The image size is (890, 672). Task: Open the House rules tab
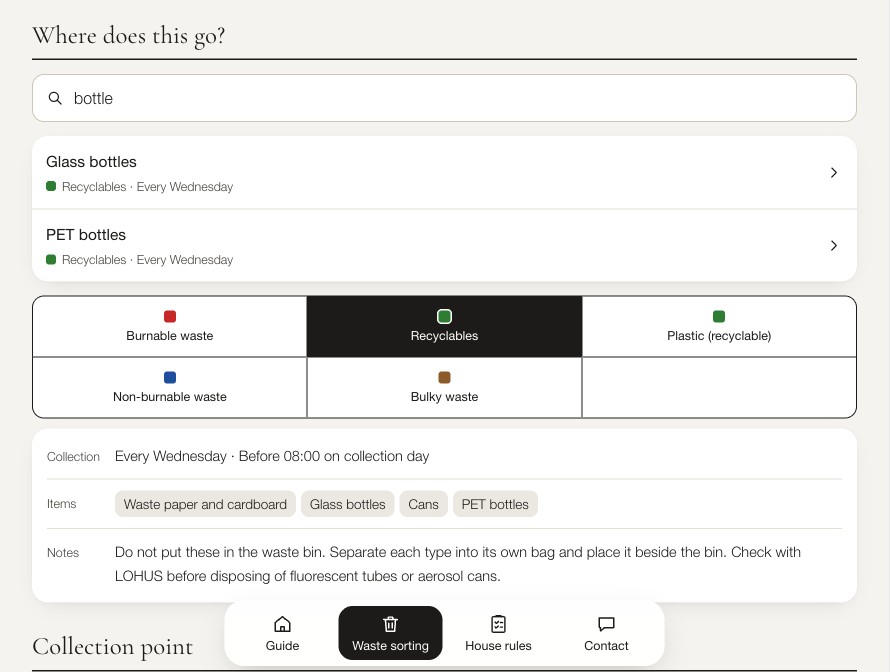tap(498, 633)
